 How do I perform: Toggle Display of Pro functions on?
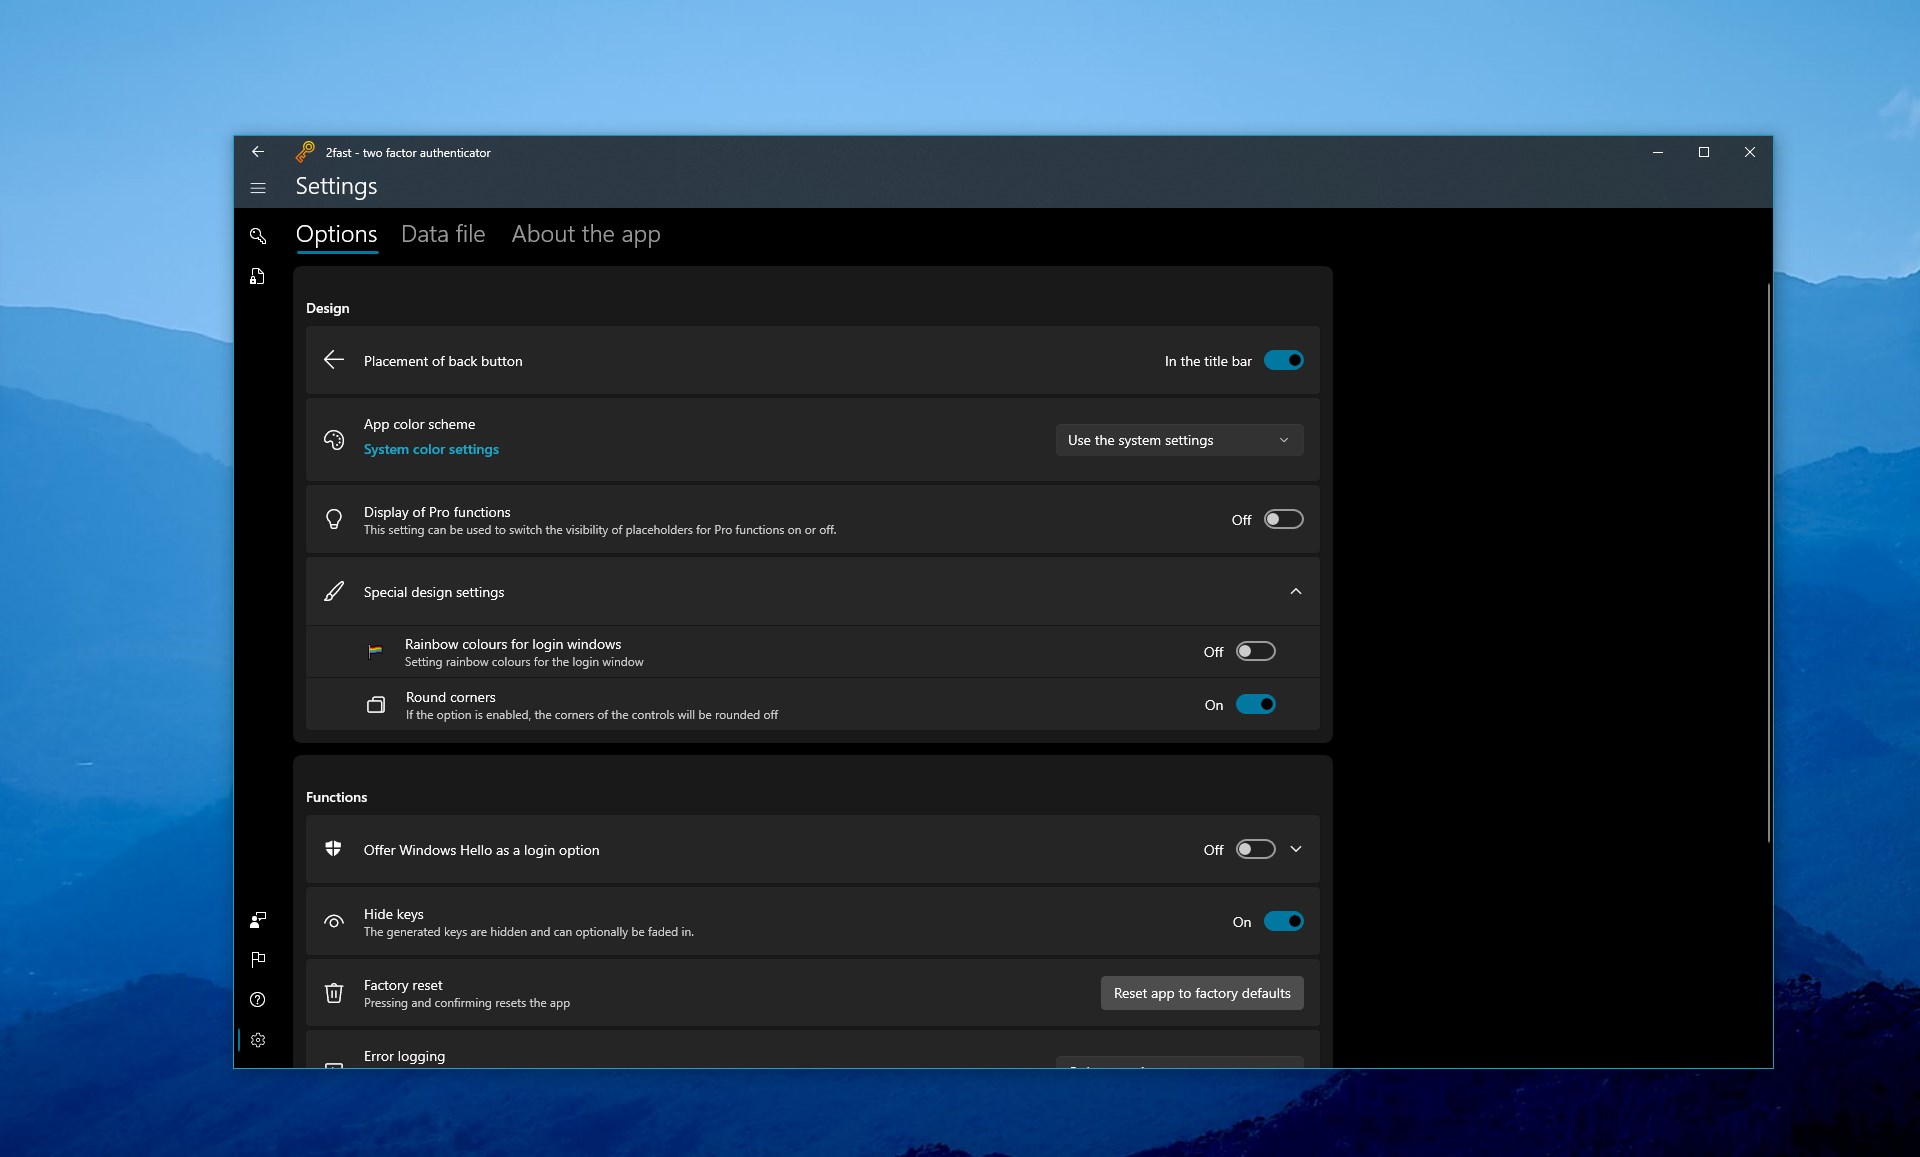pyautogui.click(x=1284, y=519)
